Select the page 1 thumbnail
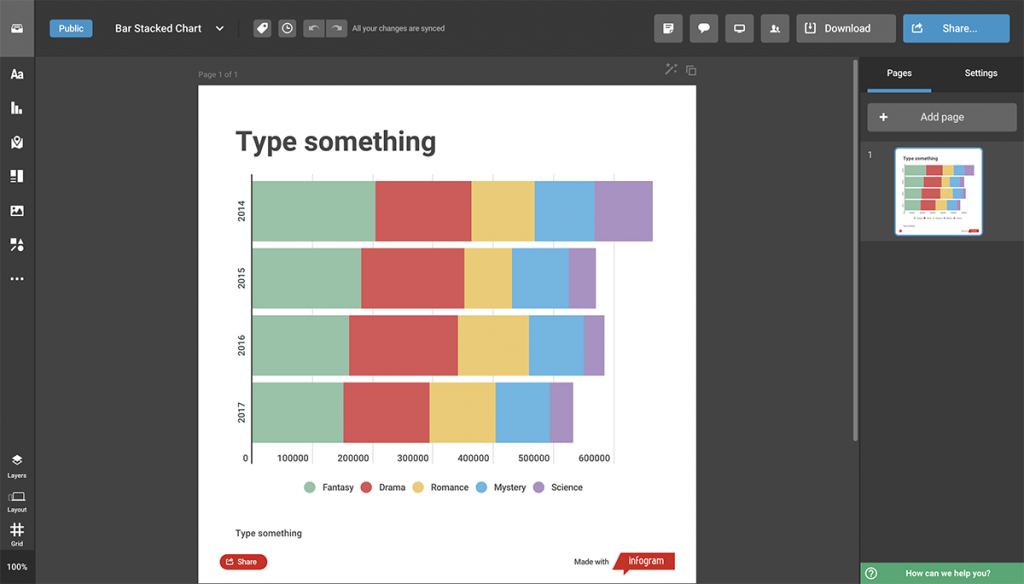The image size is (1024, 584). tap(938, 191)
